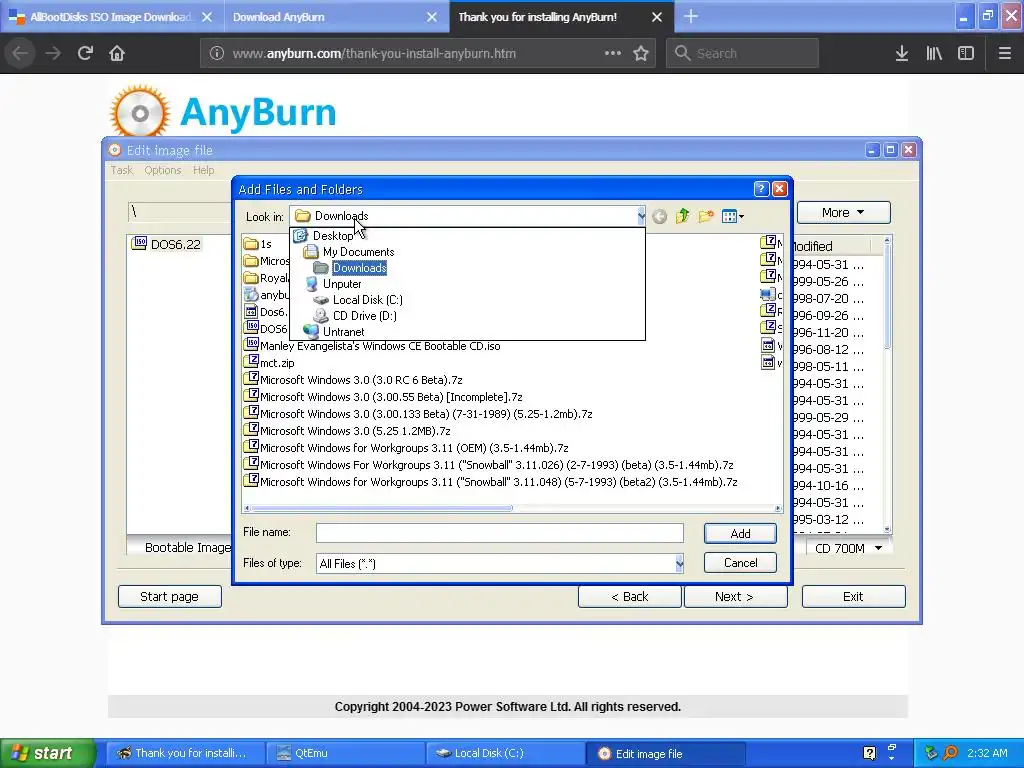Click the Windows start button
The image size is (1024, 768).
(48, 753)
